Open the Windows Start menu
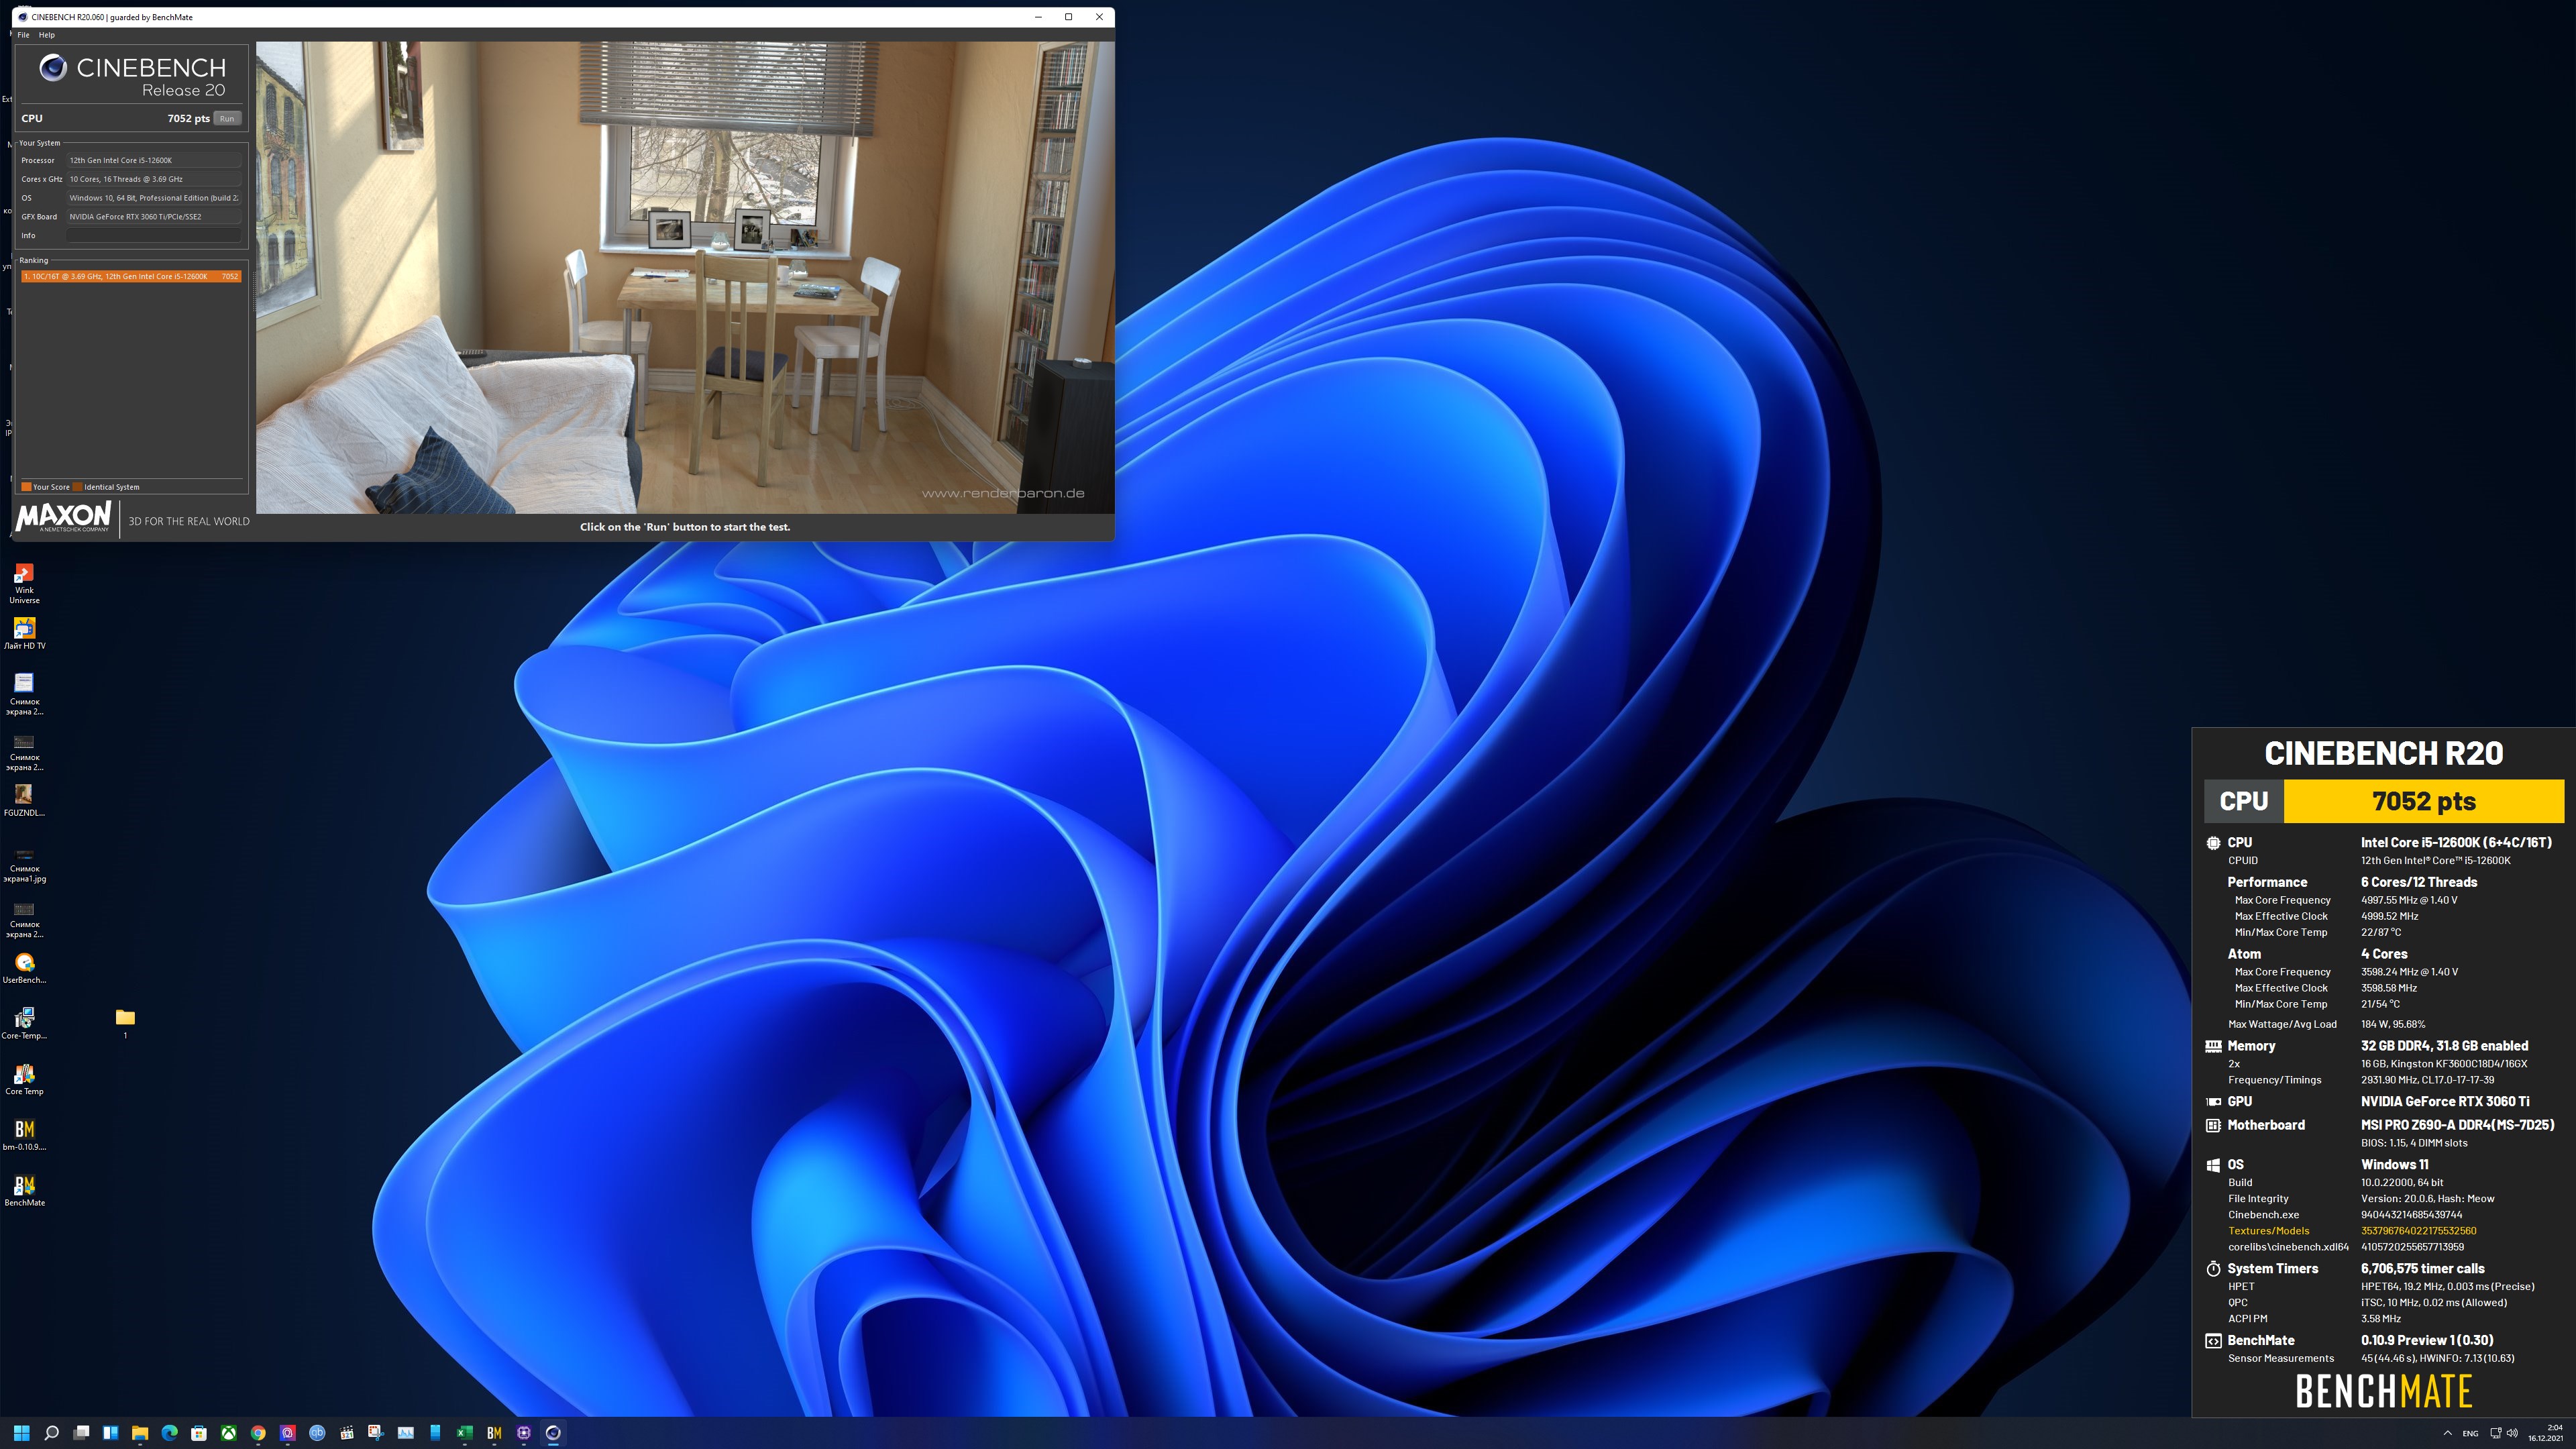This screenshot has width=2576, height=1449. [x=22, y=1433]
